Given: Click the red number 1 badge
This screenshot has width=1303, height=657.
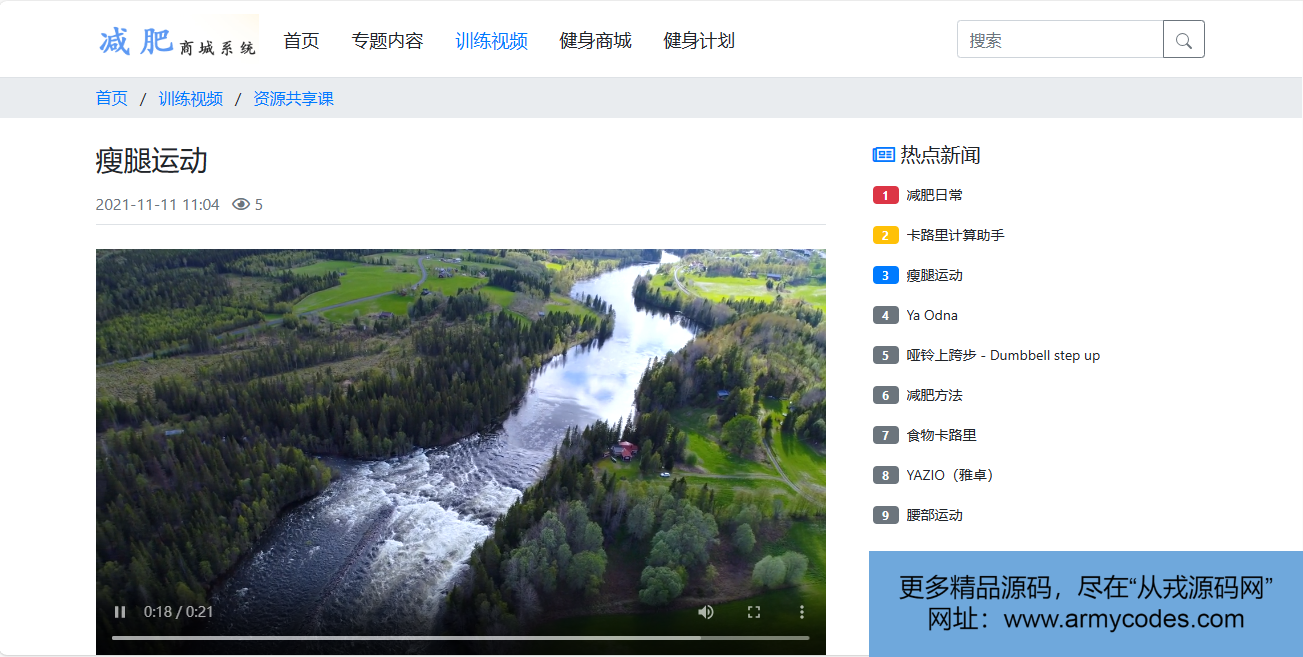Looking at the screenshot, I should tap(886, 195).
